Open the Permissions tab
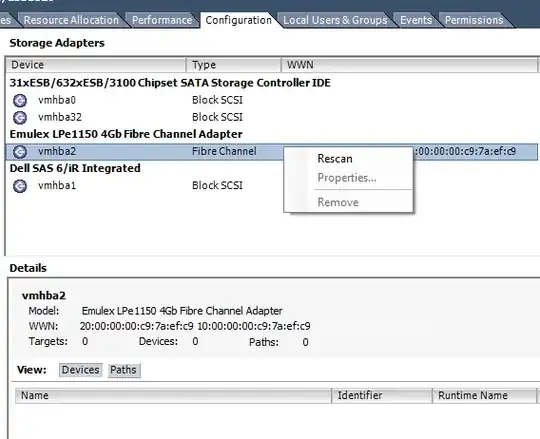 474,20
